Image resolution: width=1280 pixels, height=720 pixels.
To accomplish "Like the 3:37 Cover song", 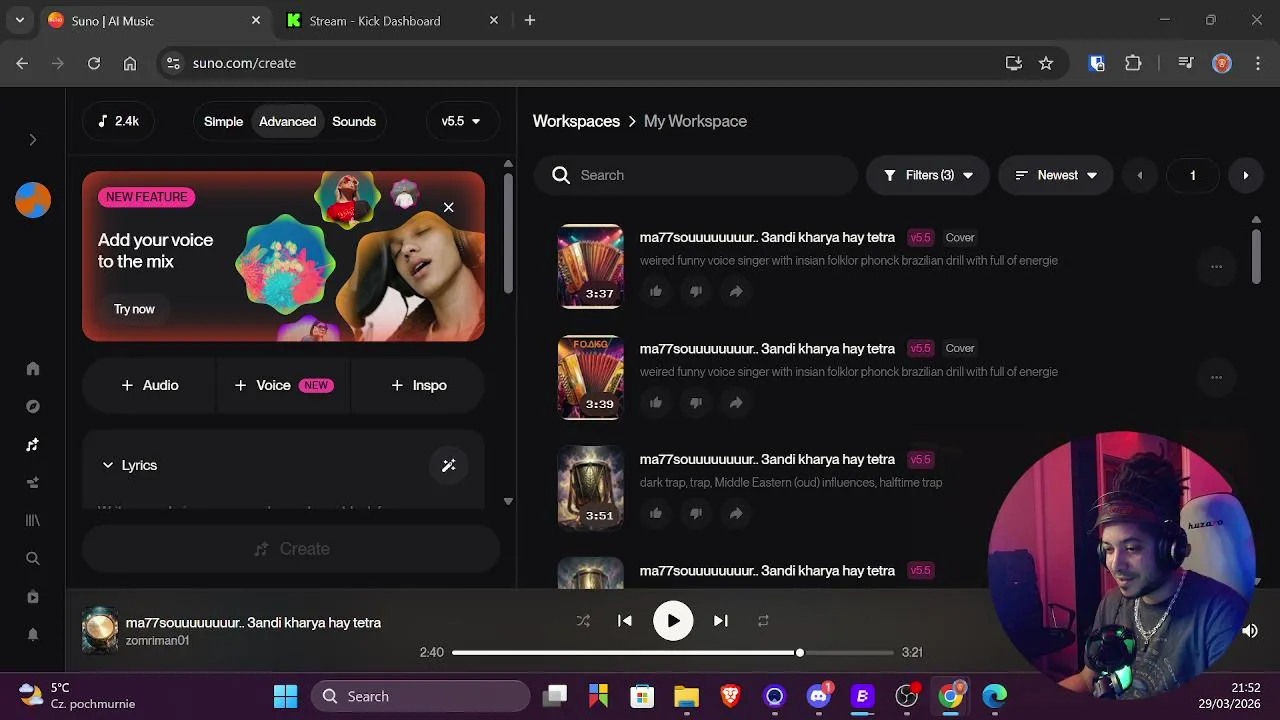I will click(656, 291).
